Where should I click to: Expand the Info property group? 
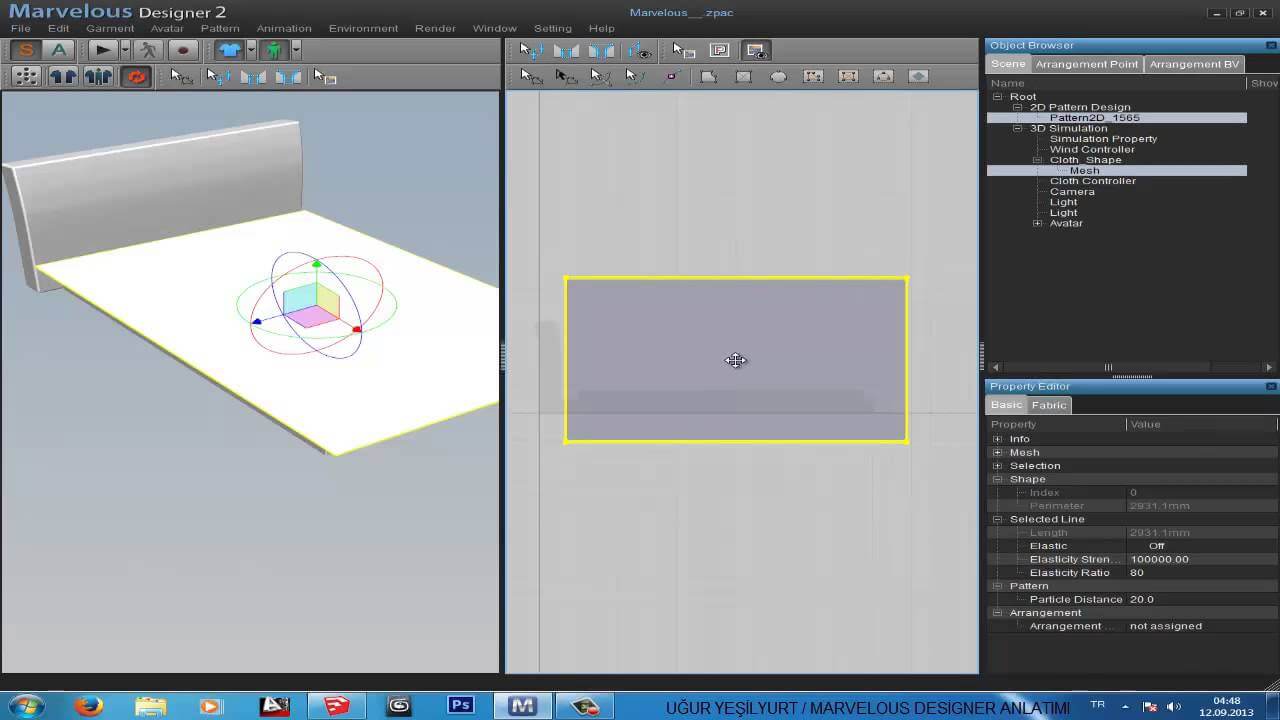pyautogui.click(x=997, y=439)
